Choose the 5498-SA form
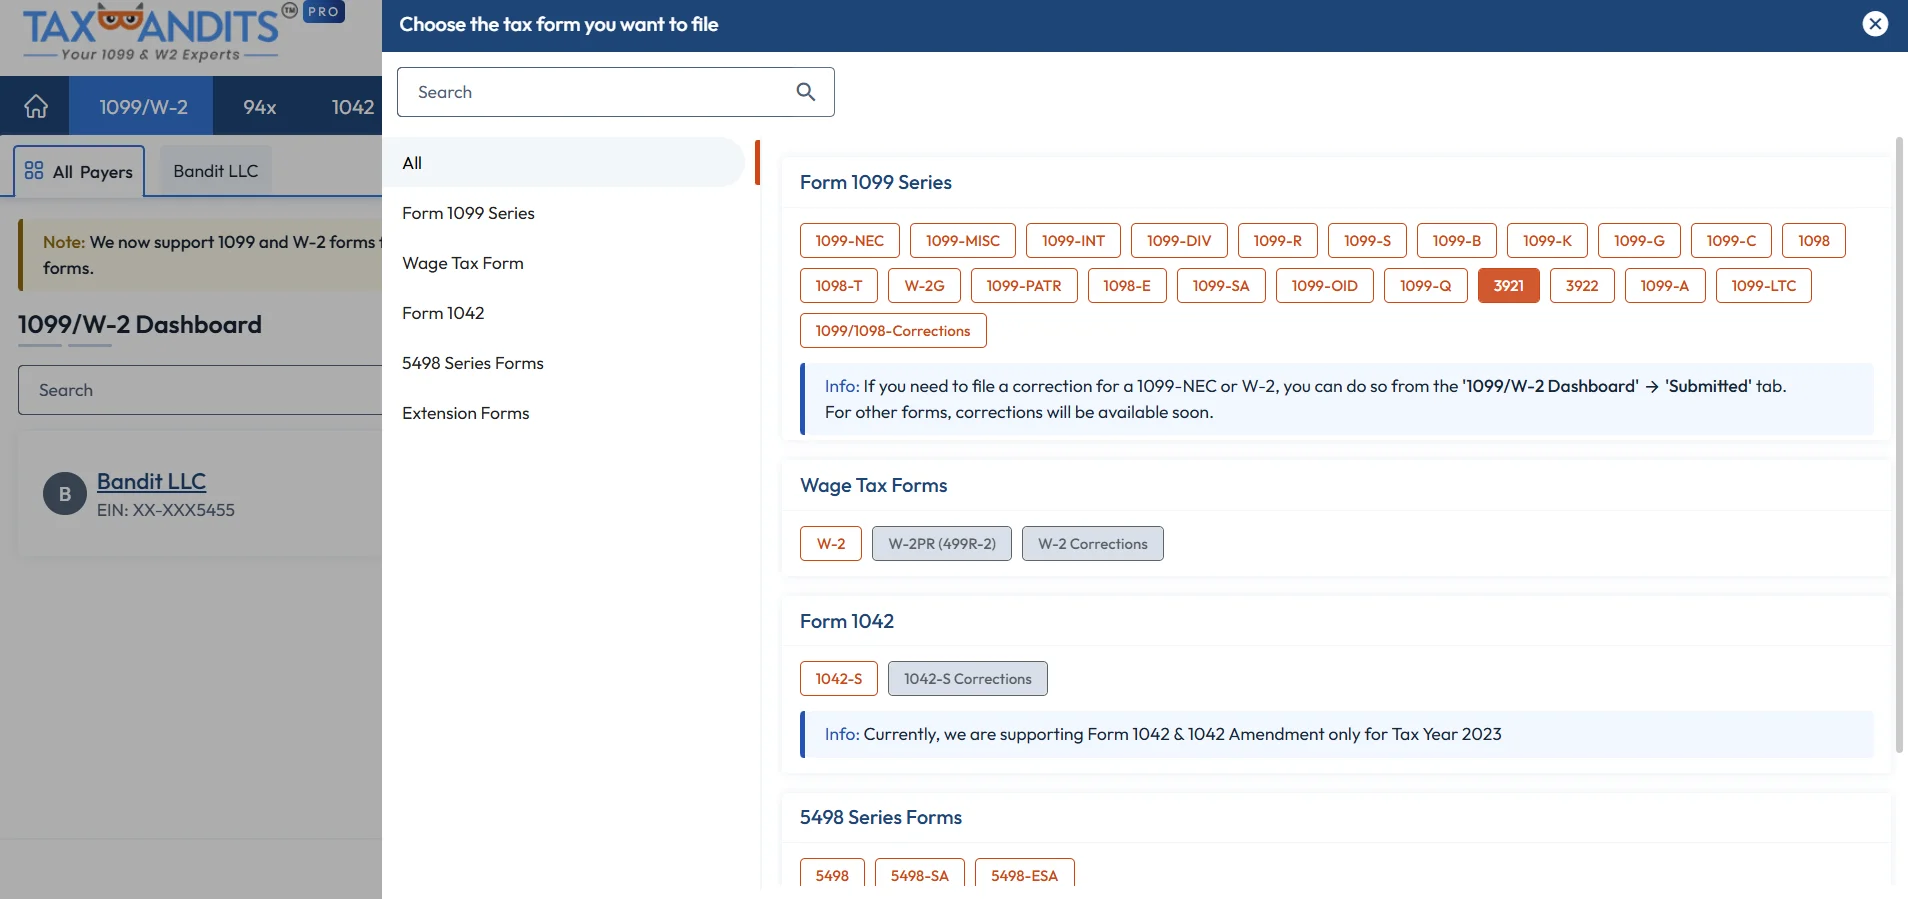 pyautogui.click(x=920, y=873)
